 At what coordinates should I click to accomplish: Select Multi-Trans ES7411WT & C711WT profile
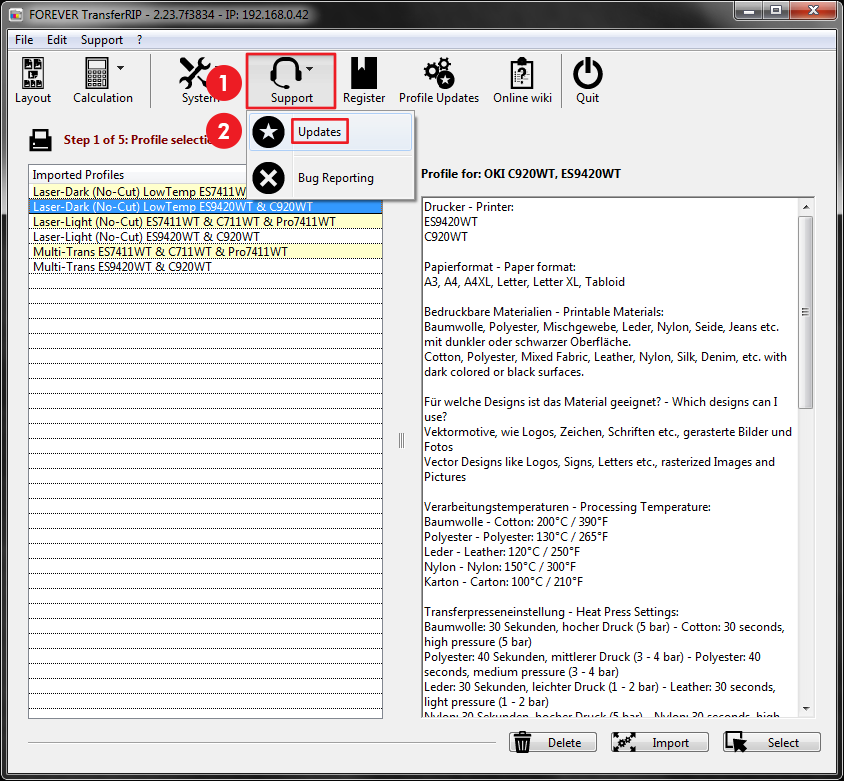point(206,252)
